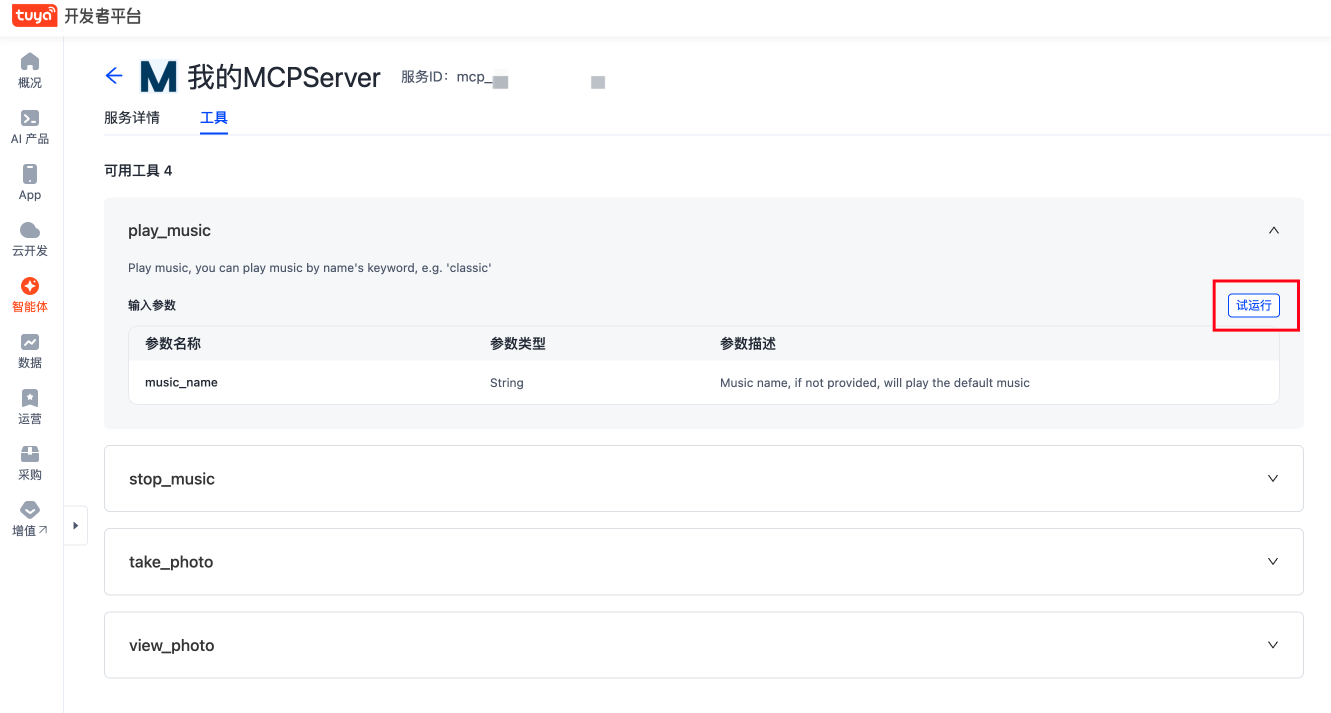1331x713 pixels.
Task: Open the AI 产品 sidebar icon
Action: (30, 126)
